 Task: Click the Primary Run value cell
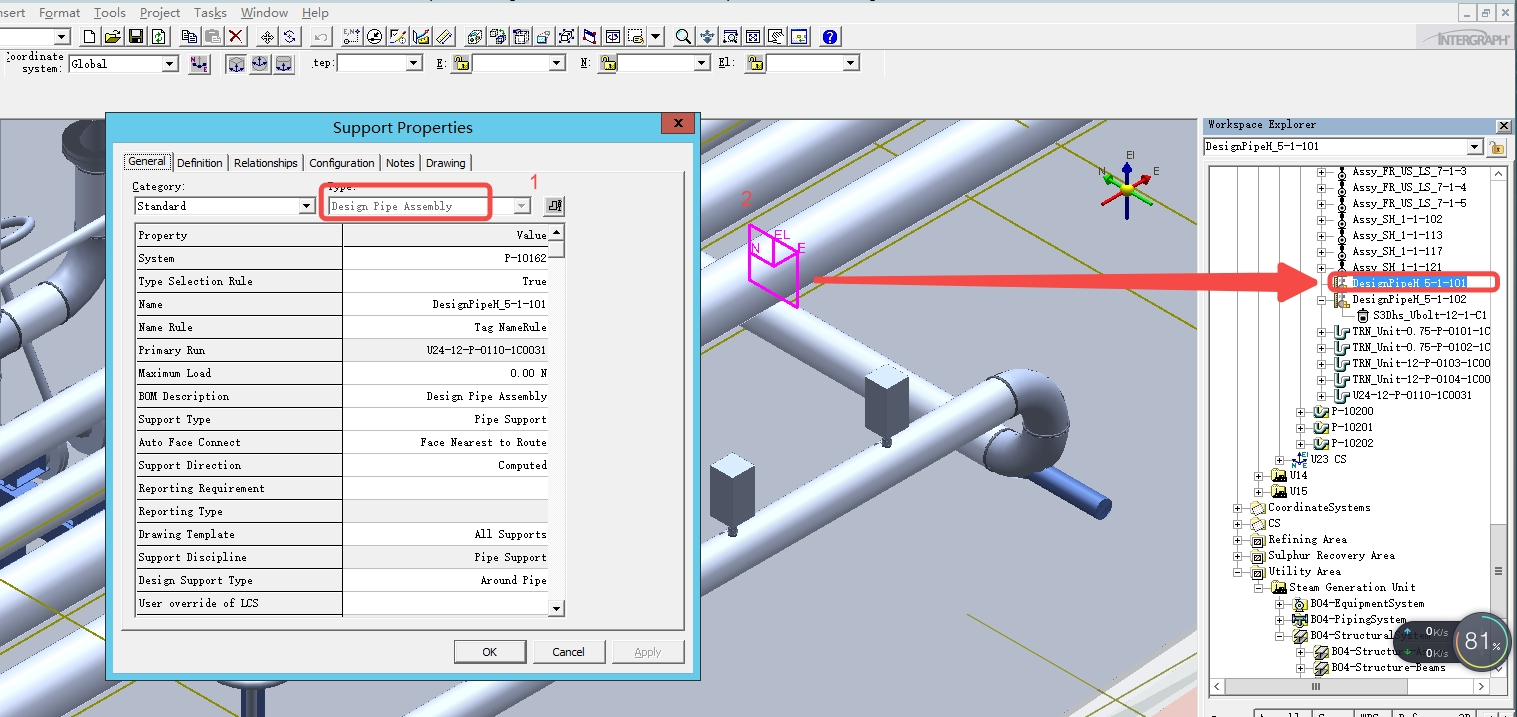tap(446, 350)
